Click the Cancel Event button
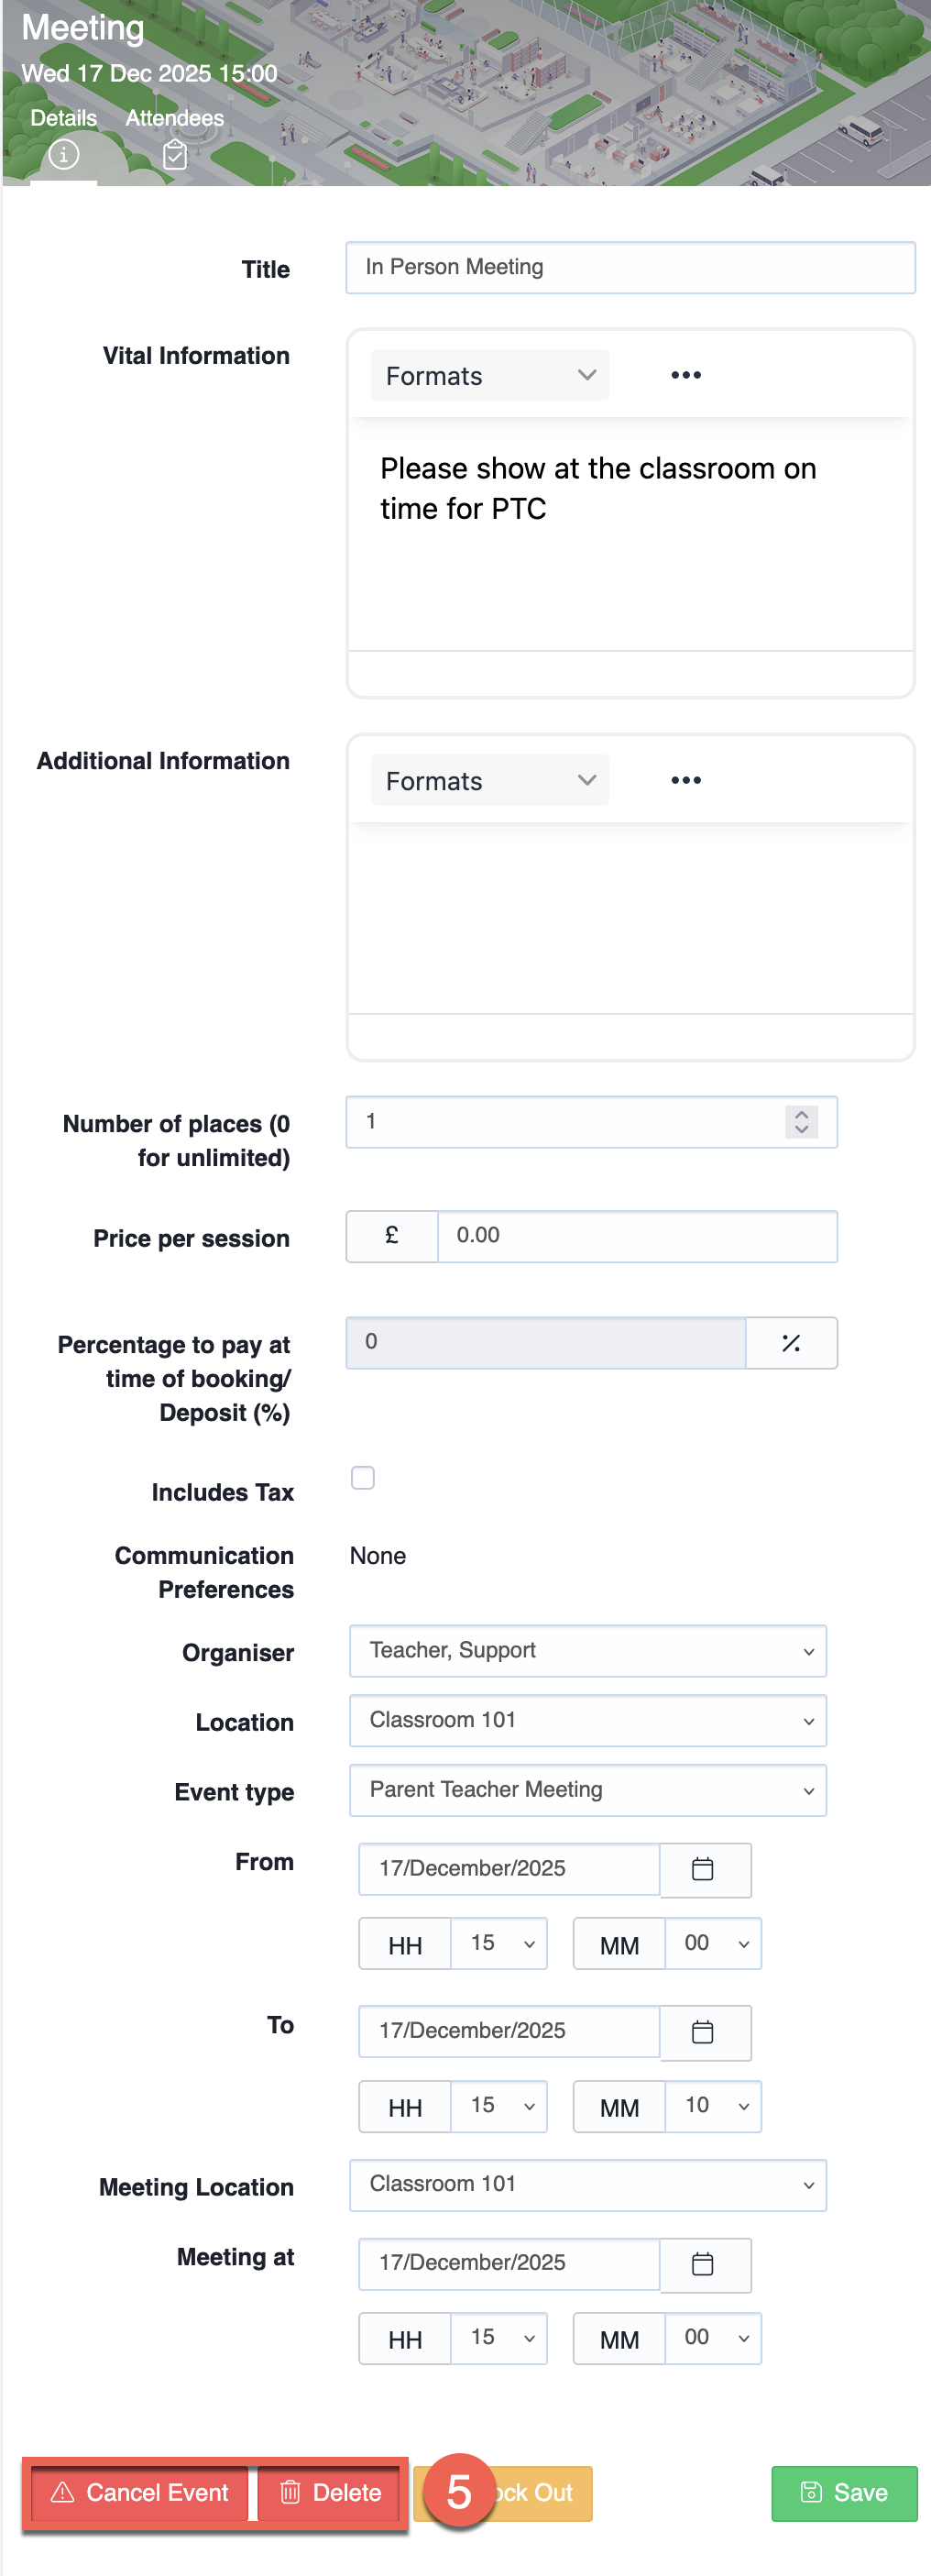The height and width of the screenshot is (2576, 931). pos(140,2493)
